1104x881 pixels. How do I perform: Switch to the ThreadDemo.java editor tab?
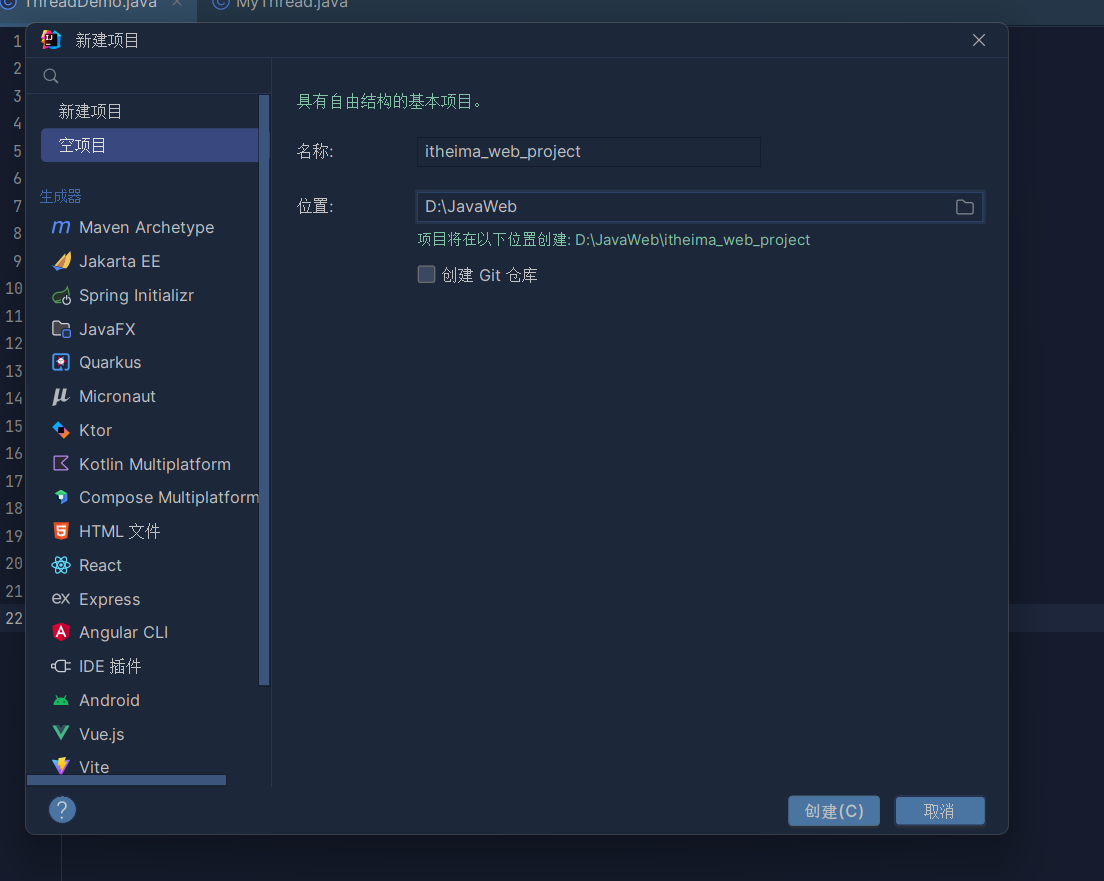(x=91, y=5)
